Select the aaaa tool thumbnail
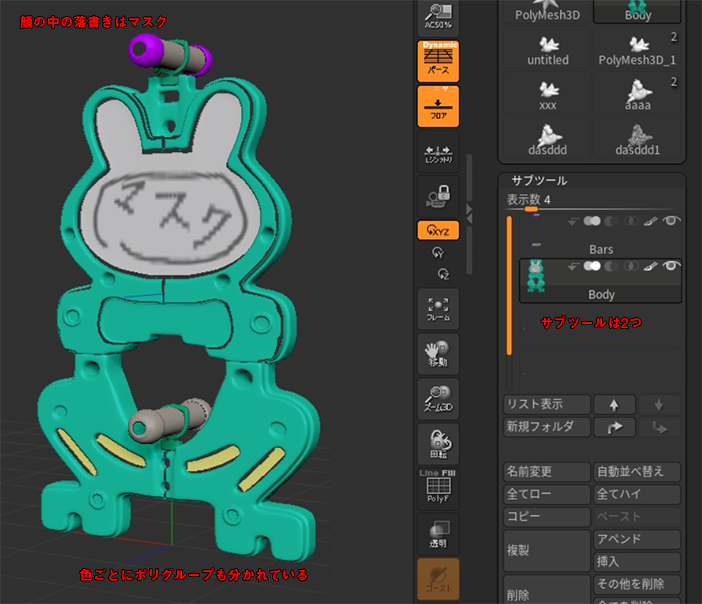 tap(638, 93)
